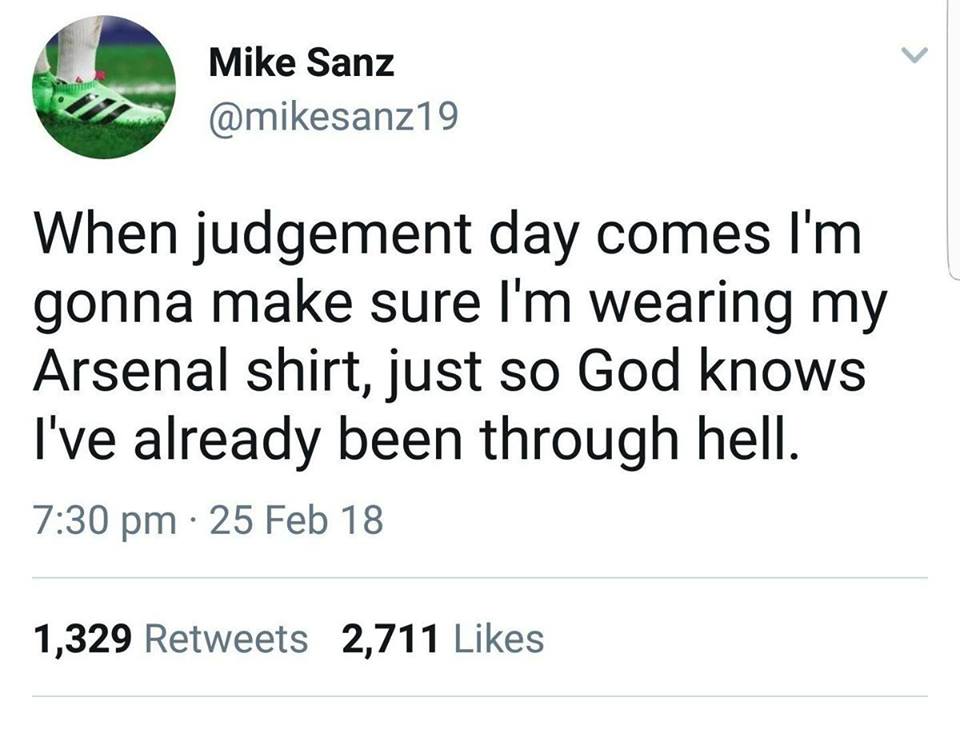Click the 1,329 retweet count number
This screenshot has height=729, width=960.
[83, 640]
